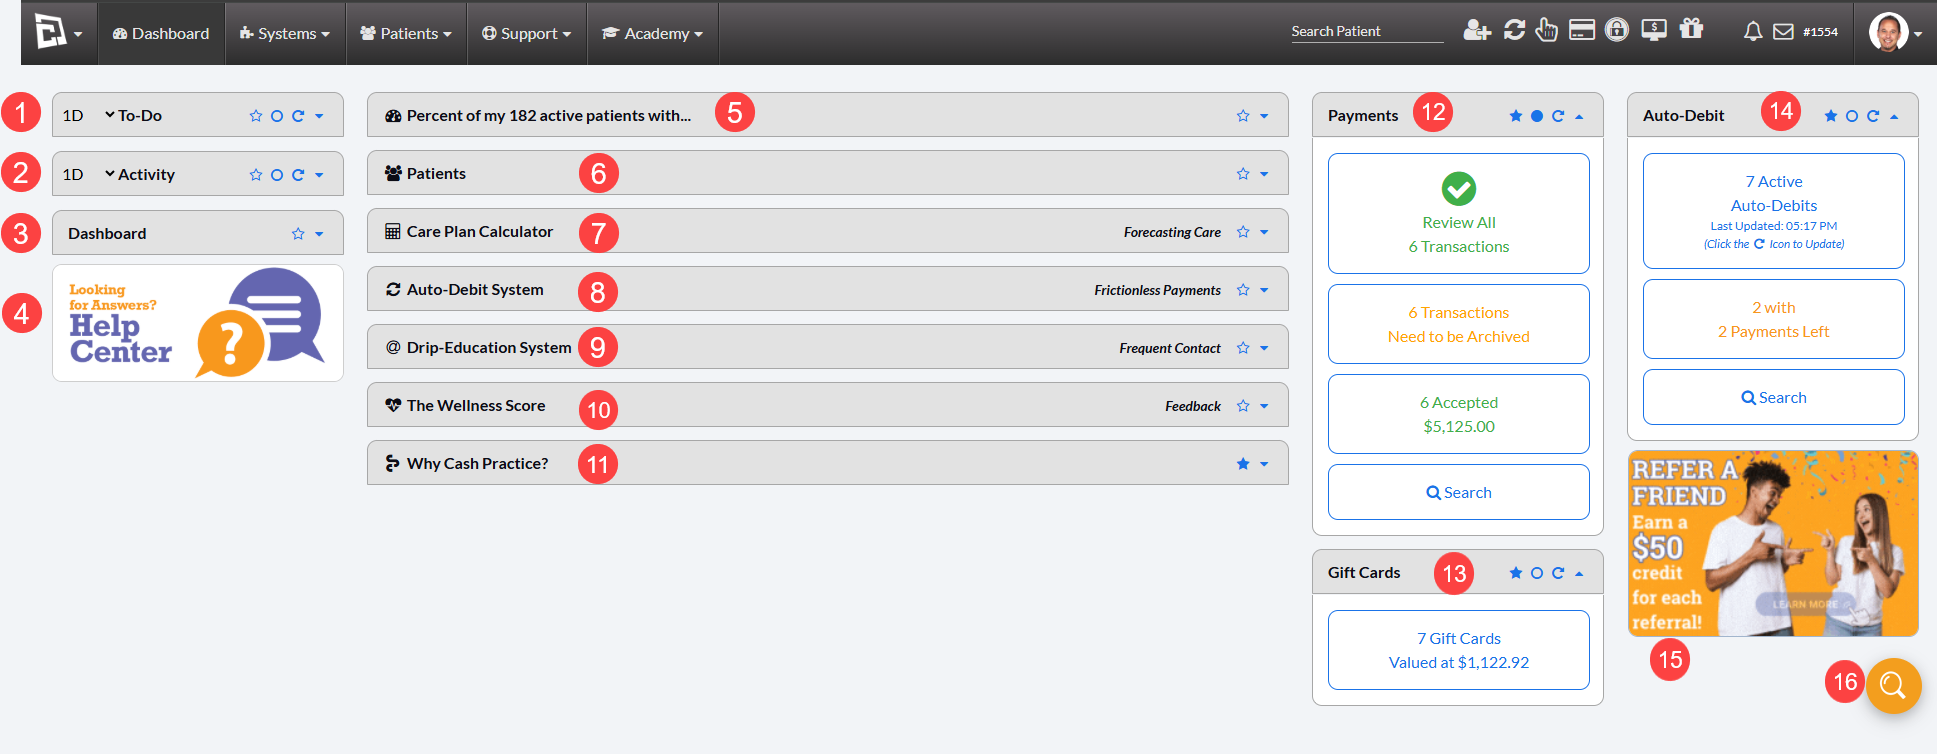Click the monitor with dollar sign icon

point(1654,30)
